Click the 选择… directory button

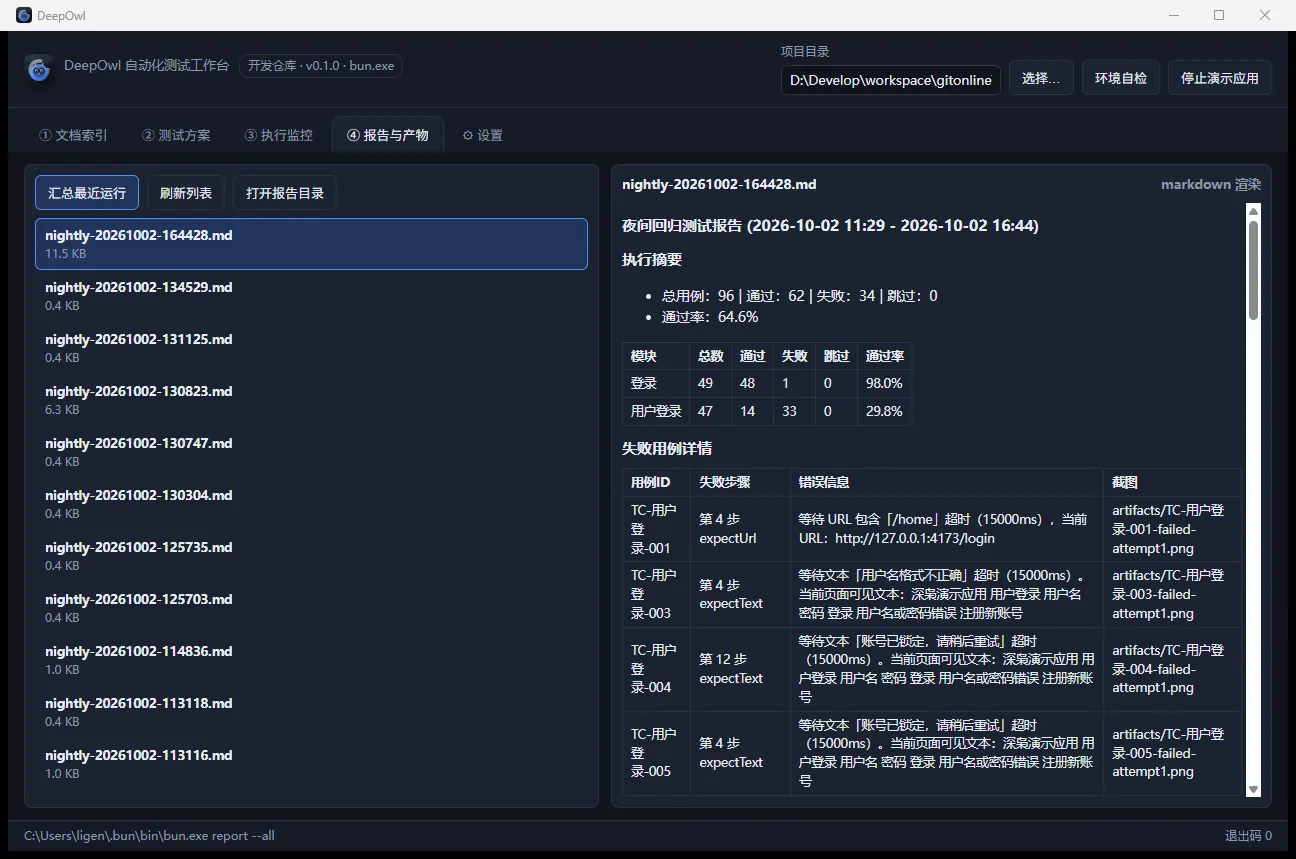click(x=1041, y=78)
